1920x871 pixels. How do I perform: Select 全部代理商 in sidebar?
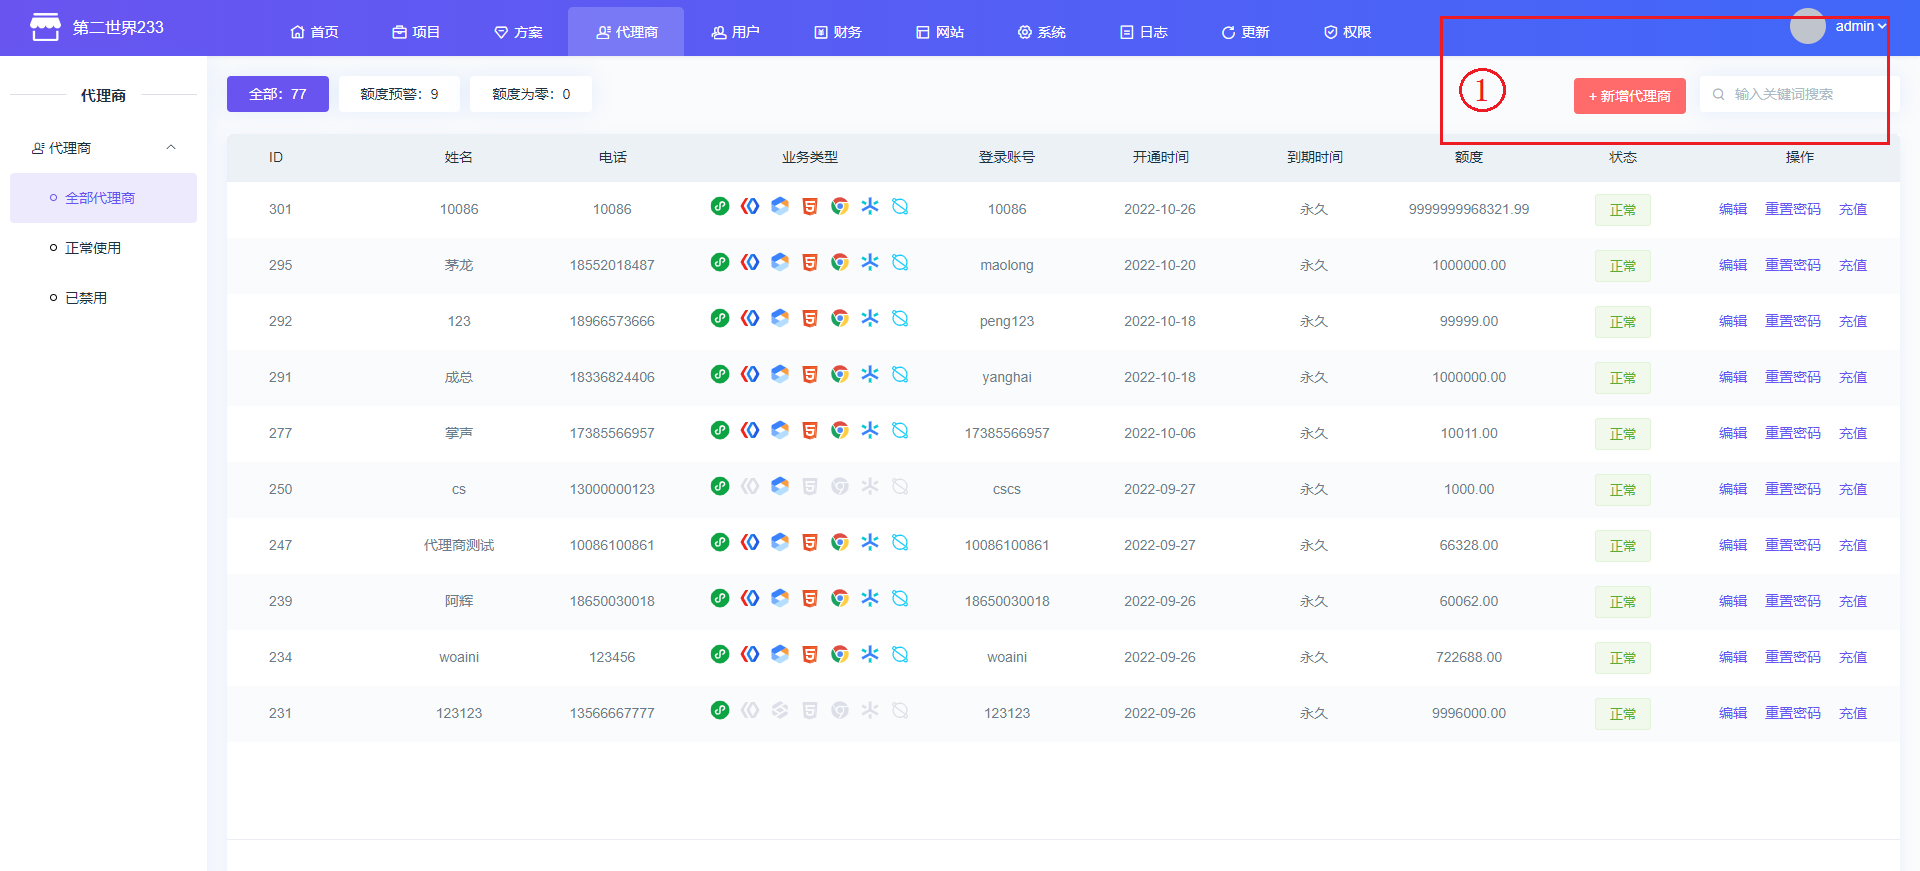pos(103,198)
